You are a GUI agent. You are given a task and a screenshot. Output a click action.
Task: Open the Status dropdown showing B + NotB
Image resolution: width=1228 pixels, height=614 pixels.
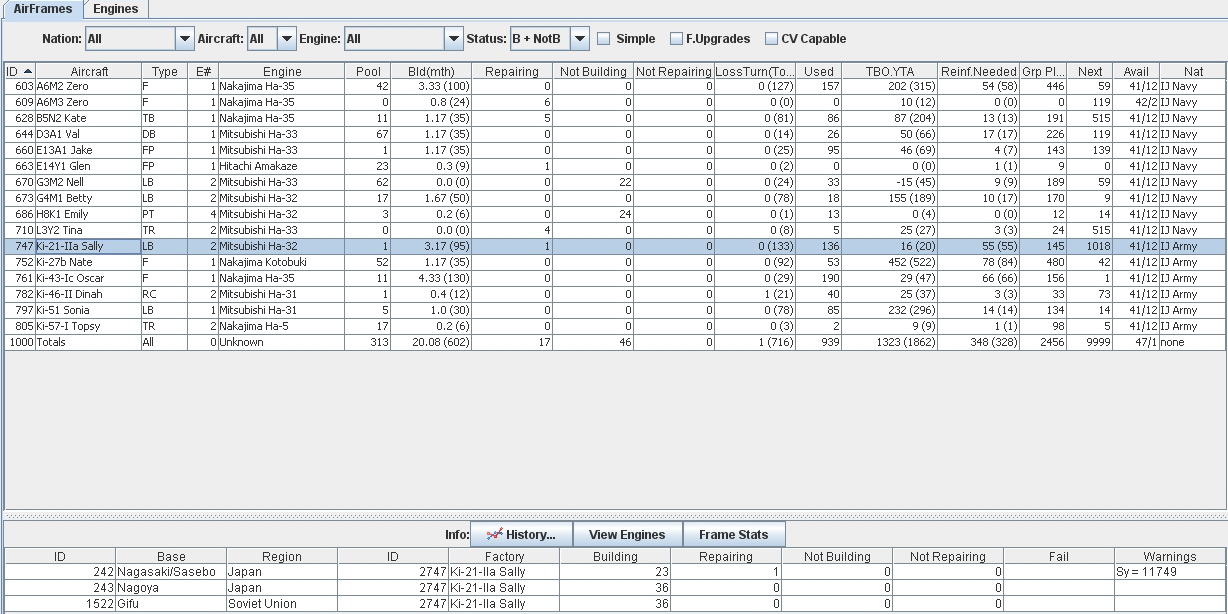click(x=580, y=39)
